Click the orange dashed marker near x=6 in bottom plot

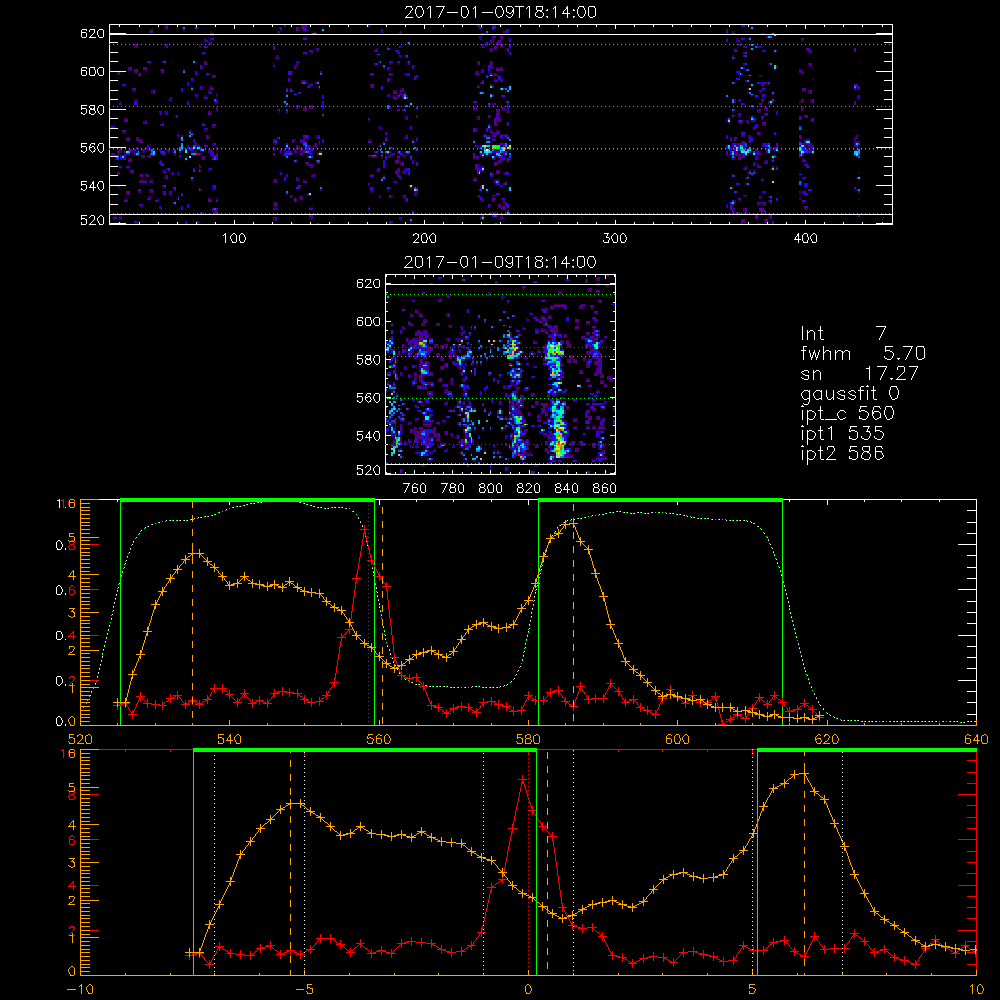(804, 862)
